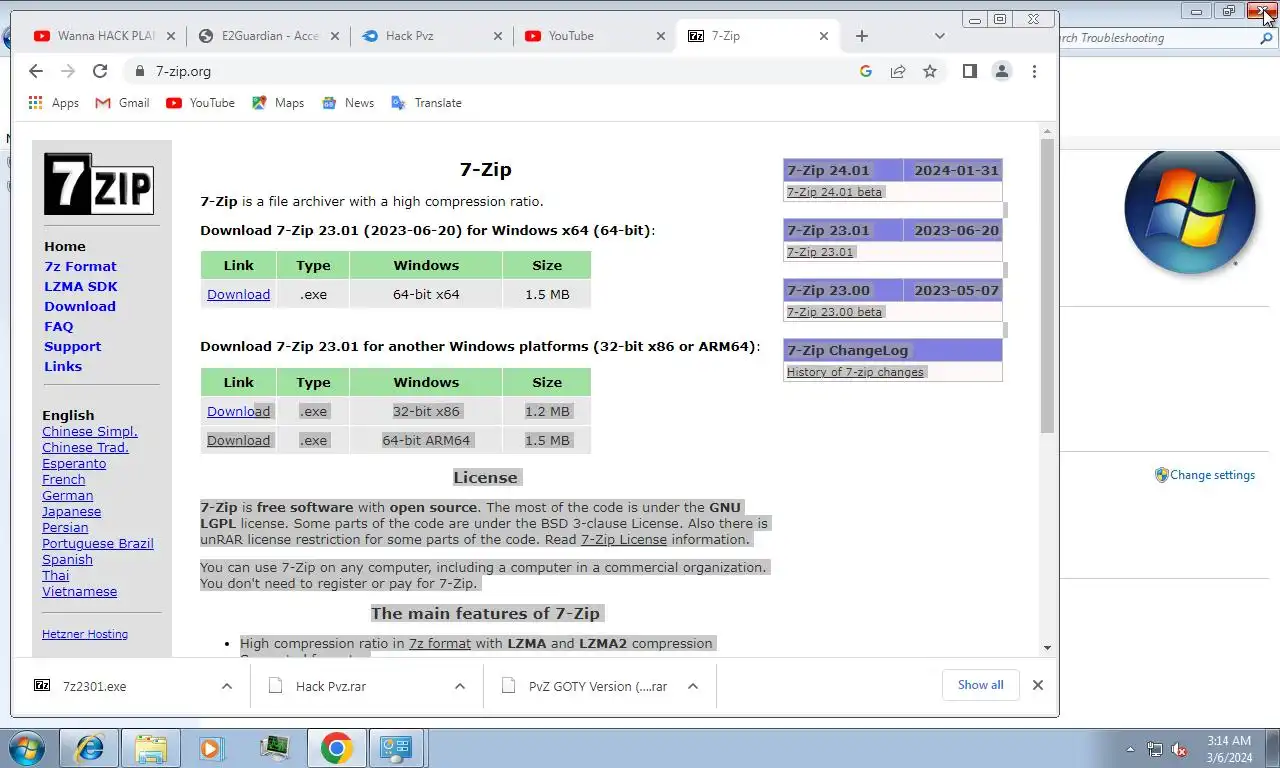Screen dimensions: 1280x768
Task: Switch to the Wanna HACK PLANTS tab
Action: click(103, 36)
